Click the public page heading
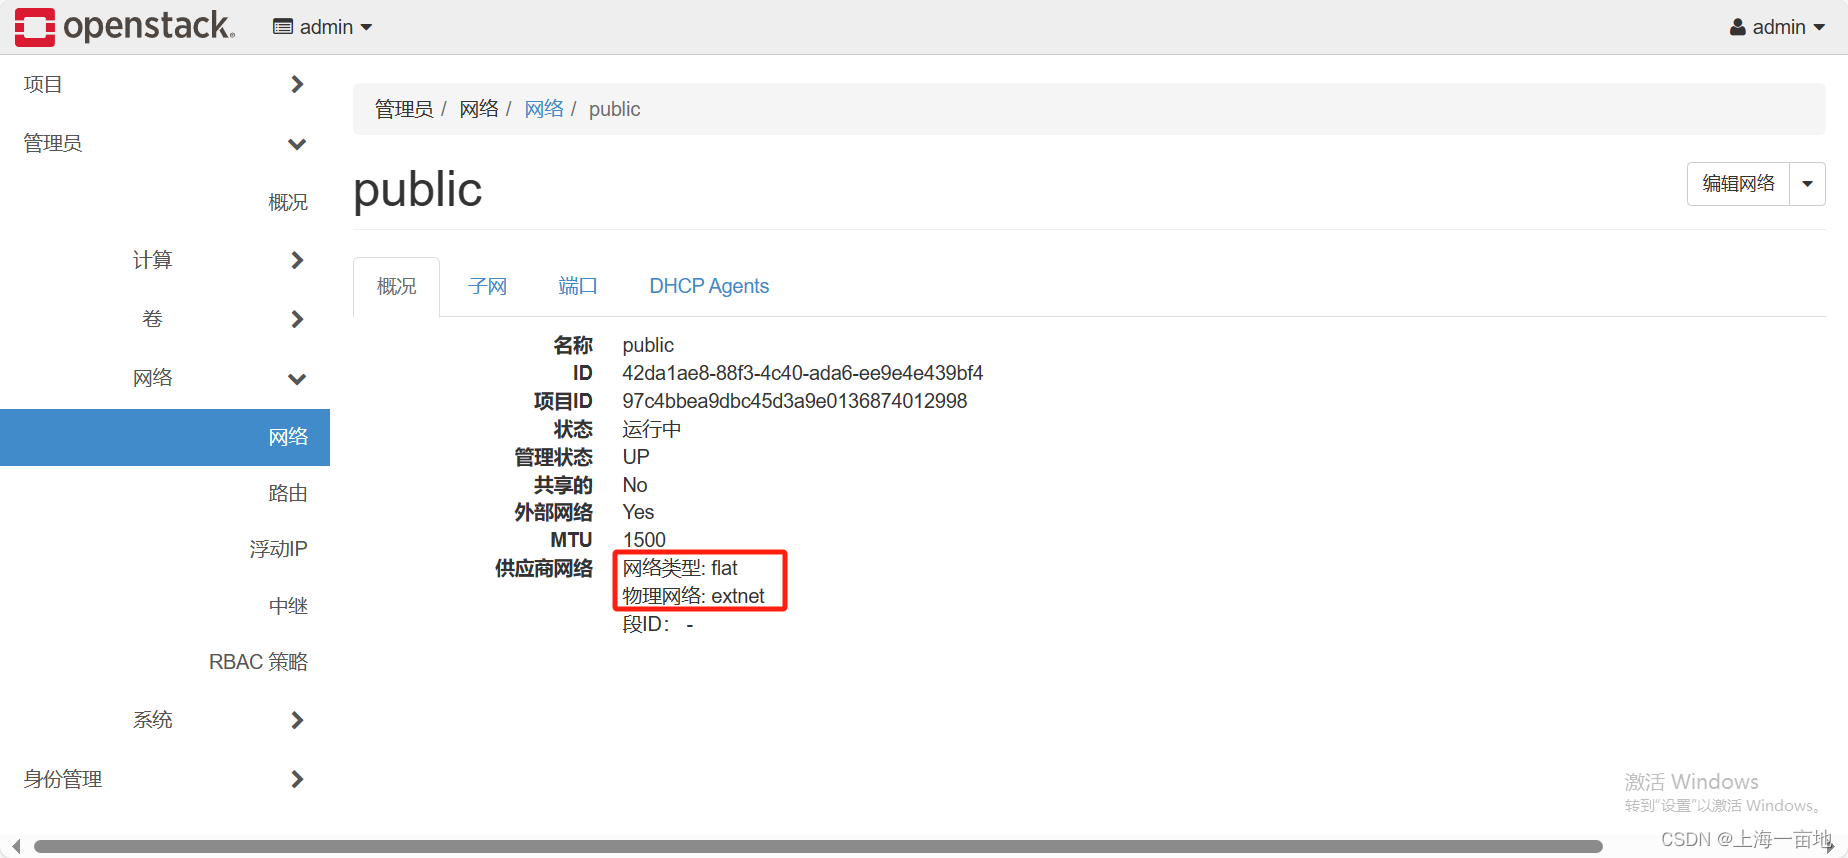 click(417, 189)
